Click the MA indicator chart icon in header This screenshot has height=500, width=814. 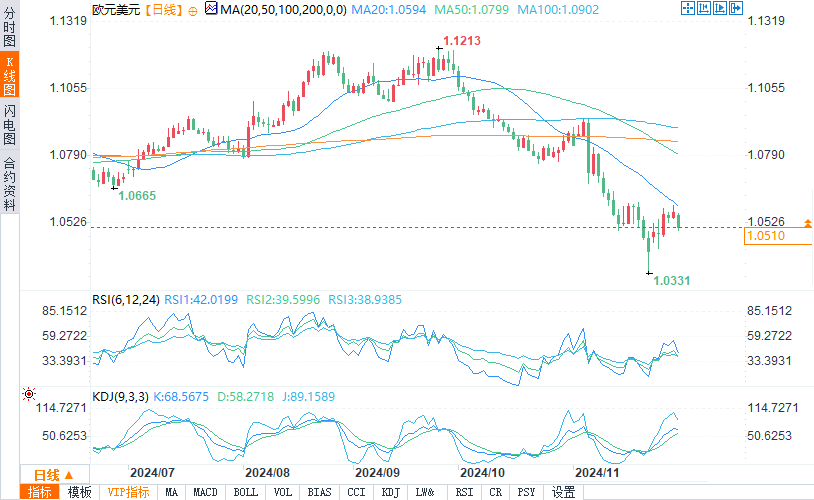click(211, 8)
